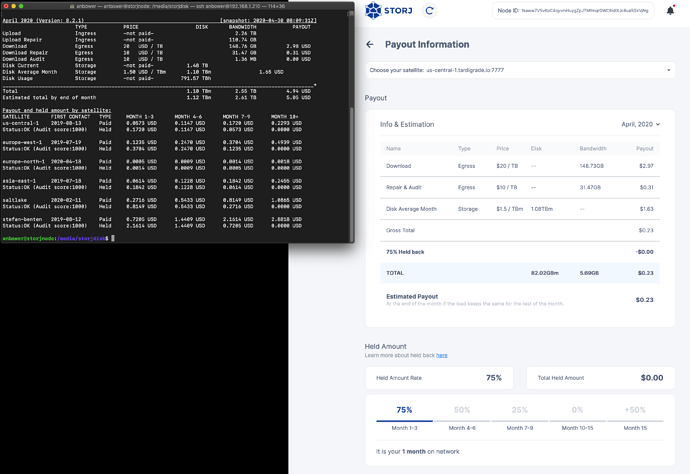This screenshot has height=474, width=690.
Task: Click the Held Amount Rate 75% card
Action: coord(439,378)
